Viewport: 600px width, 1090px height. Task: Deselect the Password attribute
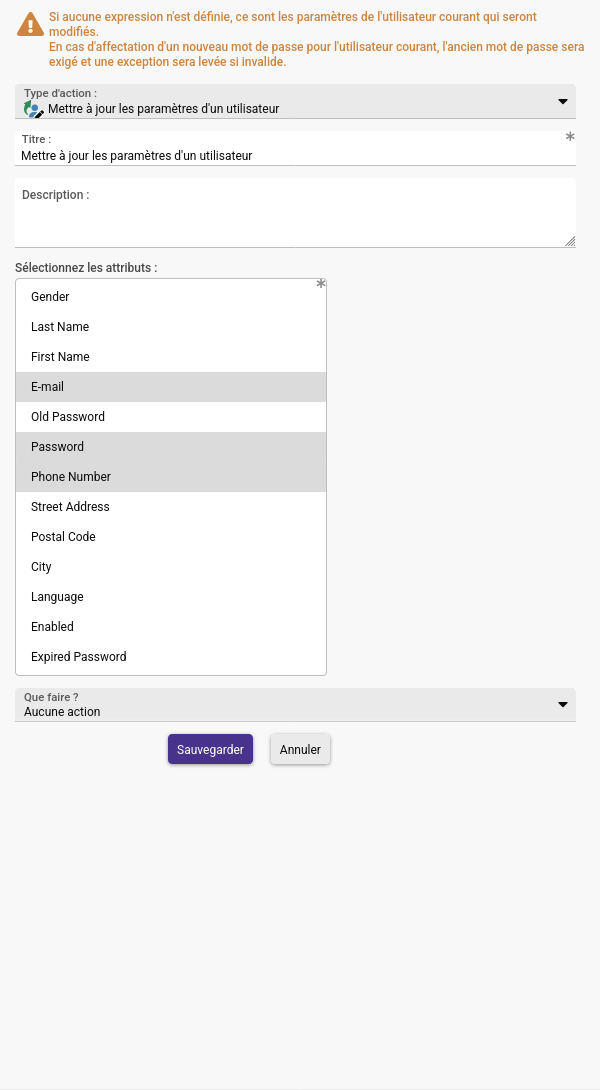(x=170, y=446)
